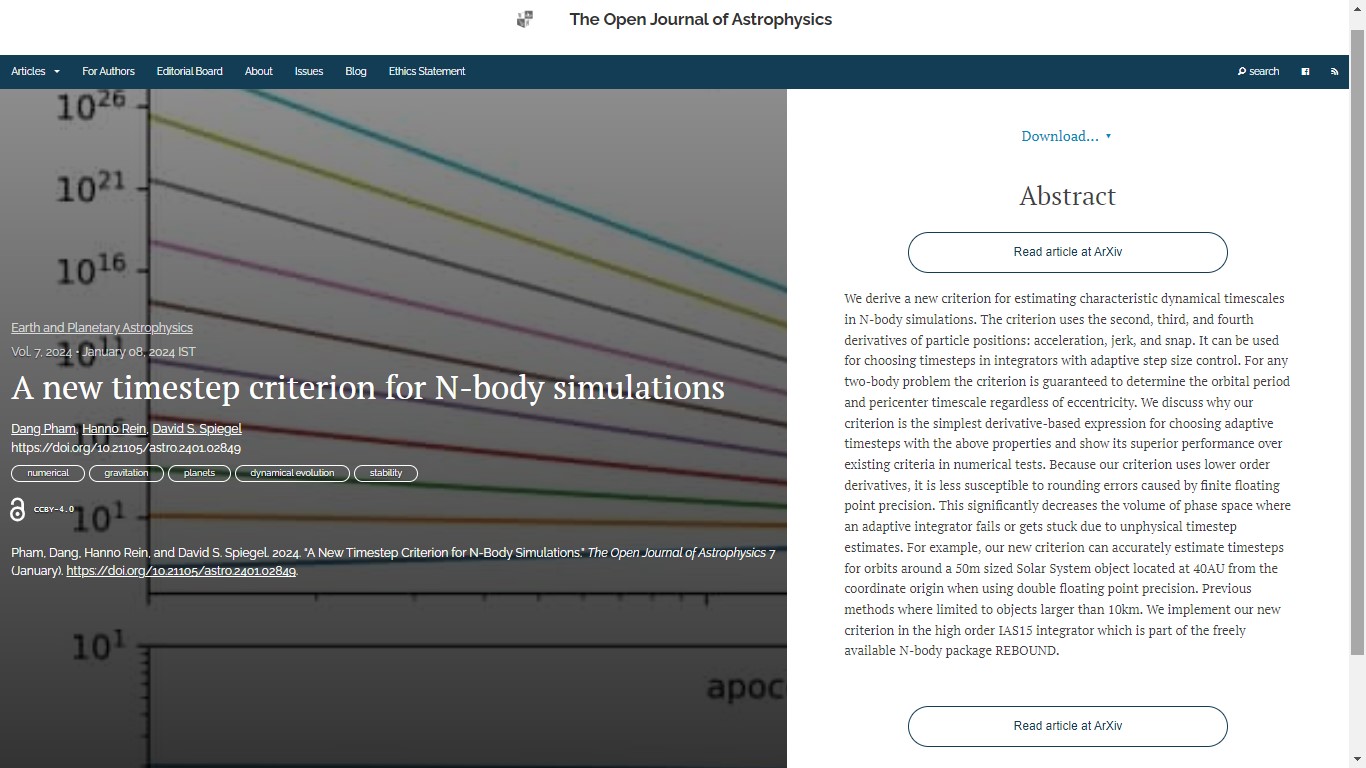Image resolution: width=1366 pixels, height=768 pixels.
Task: Go to the Editorial Board page
Action: [x=189, y=72]
